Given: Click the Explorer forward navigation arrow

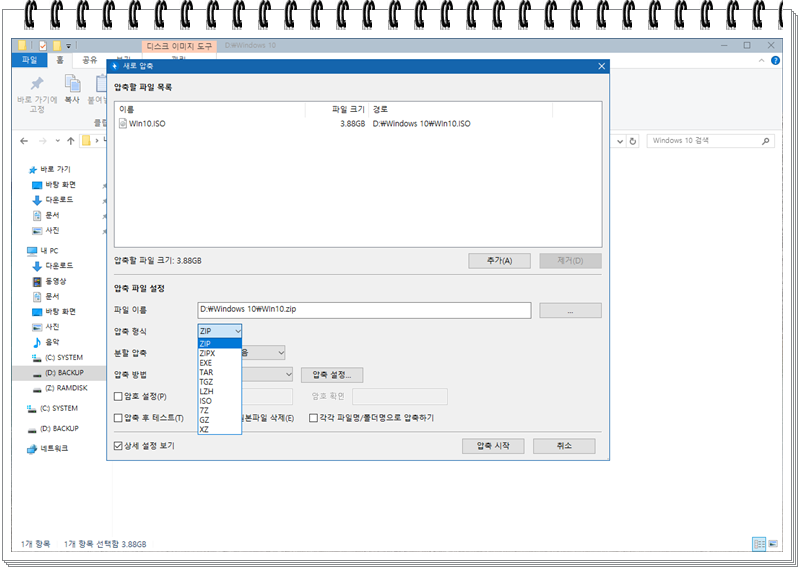Looking at the screenshot, I should coord(42,141).
